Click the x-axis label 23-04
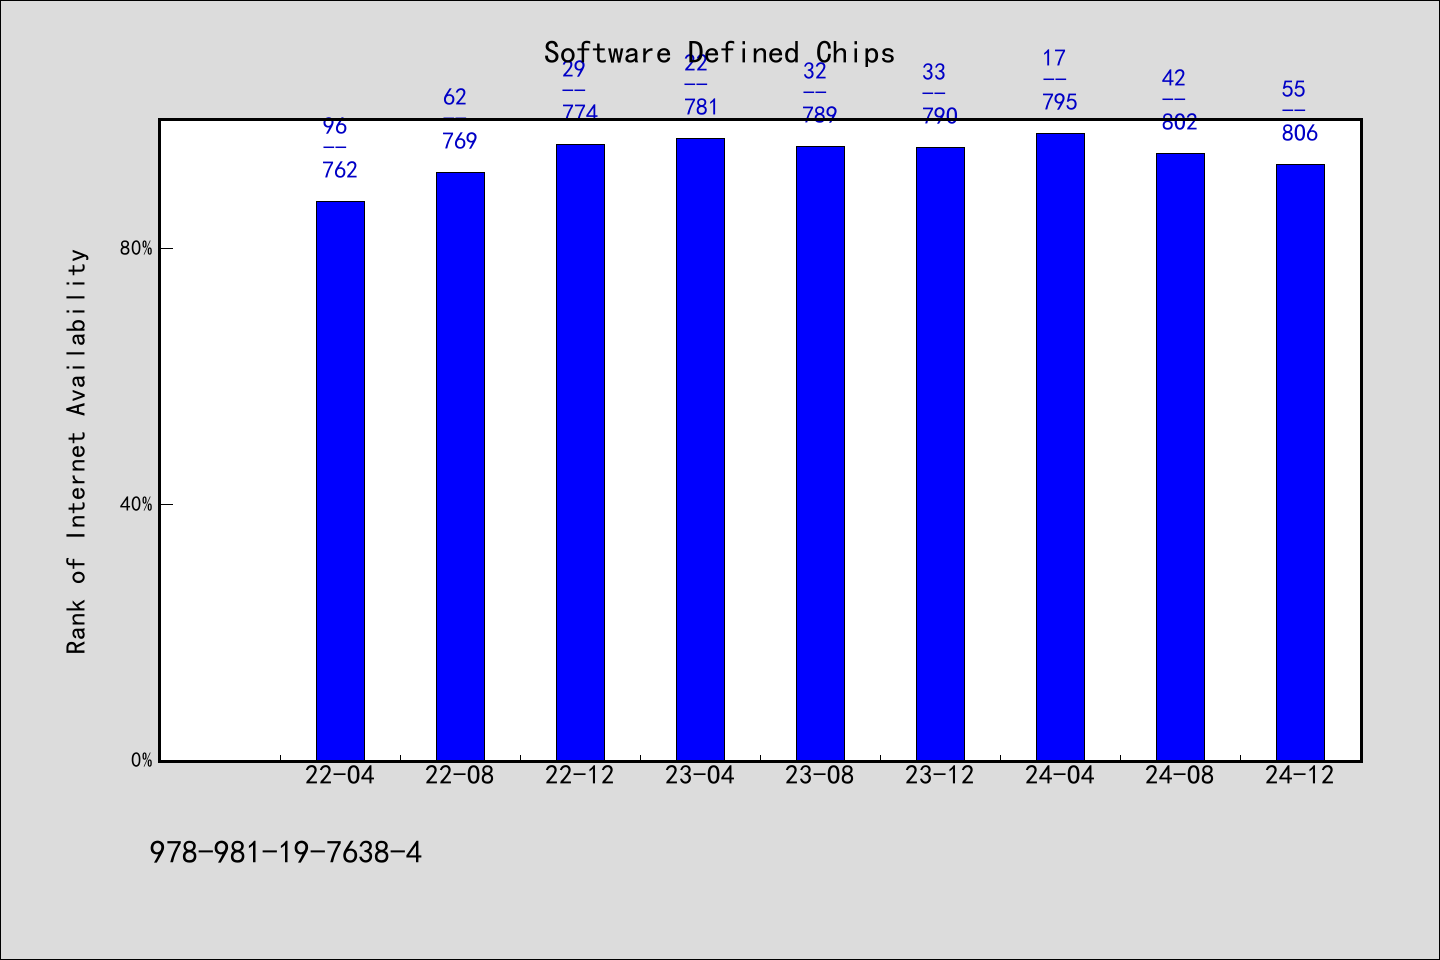The image size is (1440, 960). (x=700, y=775)
